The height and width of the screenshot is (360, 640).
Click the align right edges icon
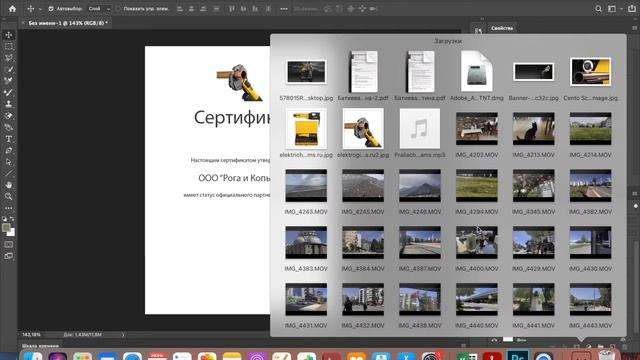pos(203,9)
